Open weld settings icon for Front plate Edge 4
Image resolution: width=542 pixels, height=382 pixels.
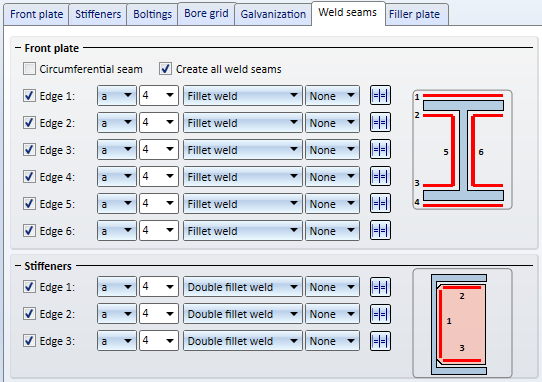[x=380, y=176]
